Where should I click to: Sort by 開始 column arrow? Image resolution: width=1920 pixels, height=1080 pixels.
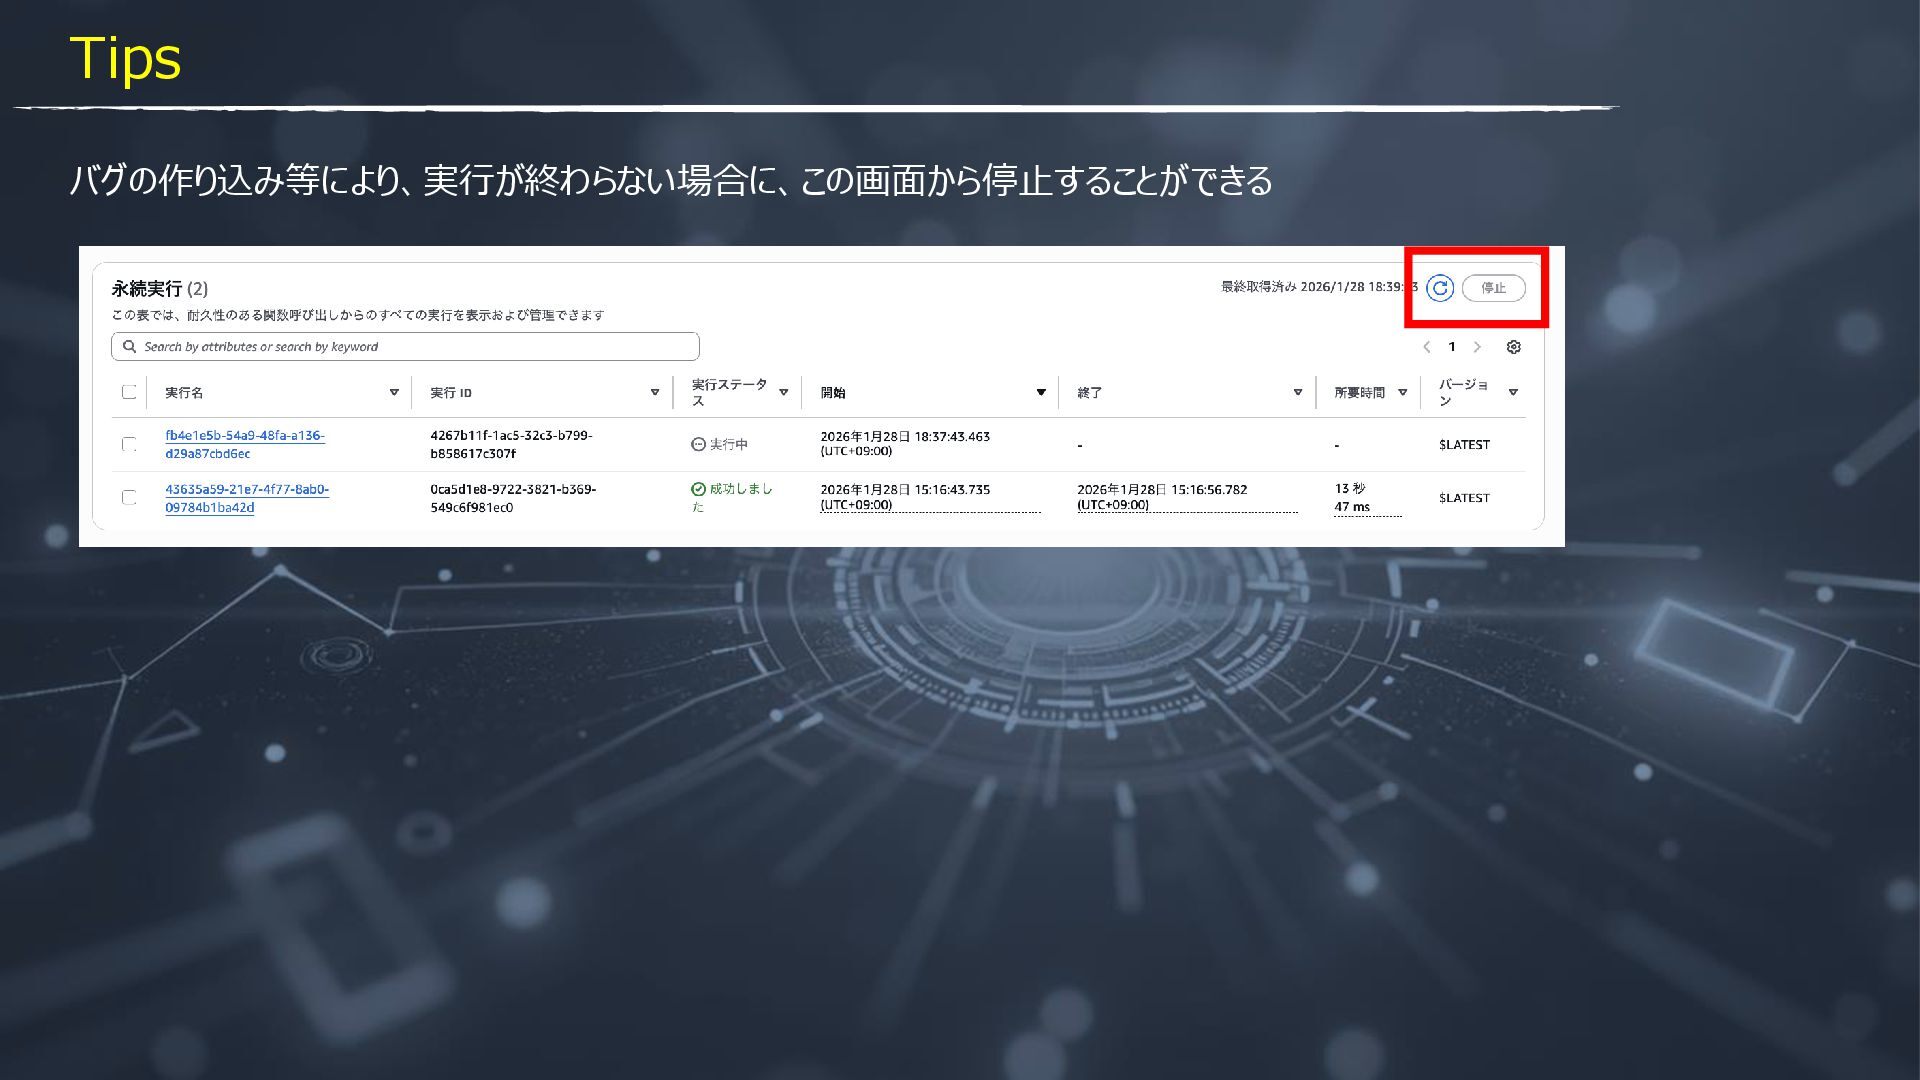pyautogui.click(x=1040, y=392)
